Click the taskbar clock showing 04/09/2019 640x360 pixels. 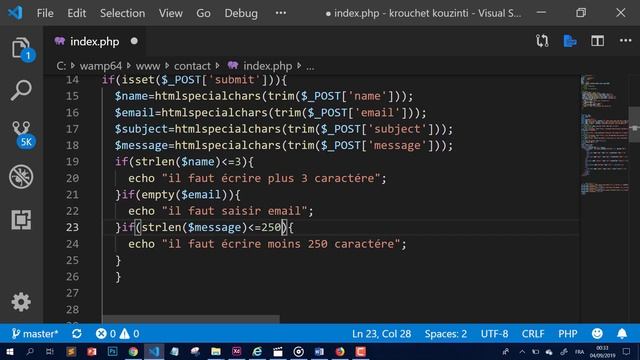click(602, 351)
